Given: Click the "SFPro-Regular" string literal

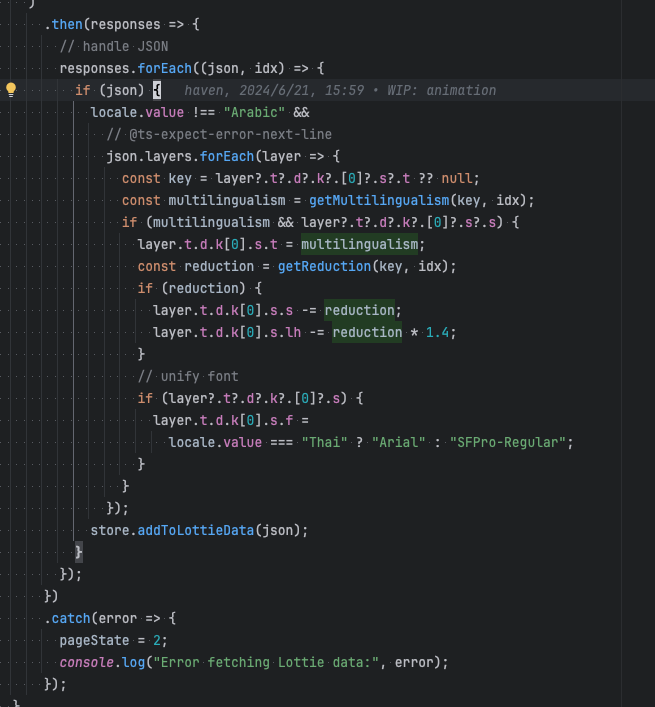Looking at the screenshot, I should click(508, 442).
